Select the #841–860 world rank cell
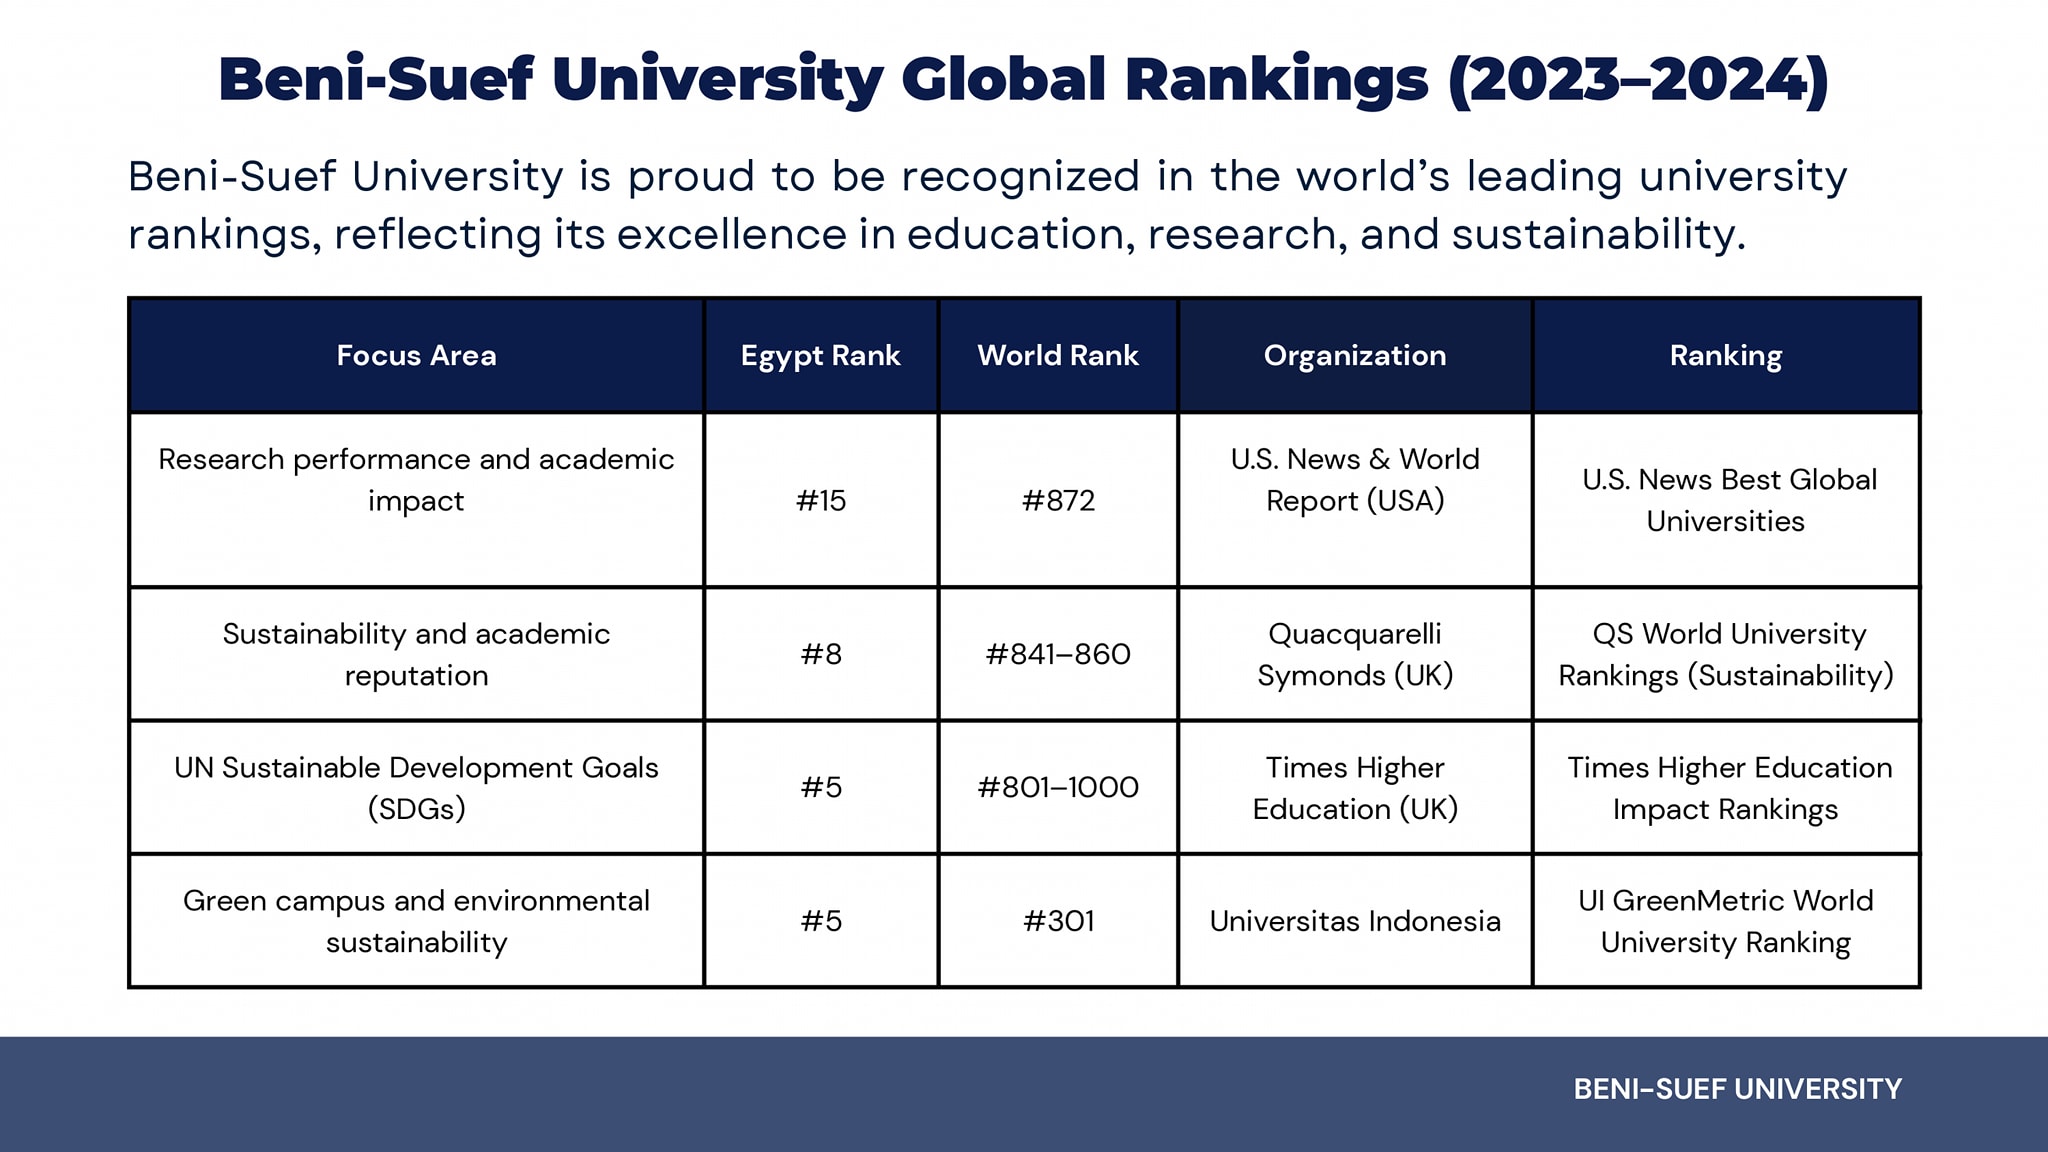Image resolution: width=2048 pixels, height=1152 pixels. point(1058,654)
